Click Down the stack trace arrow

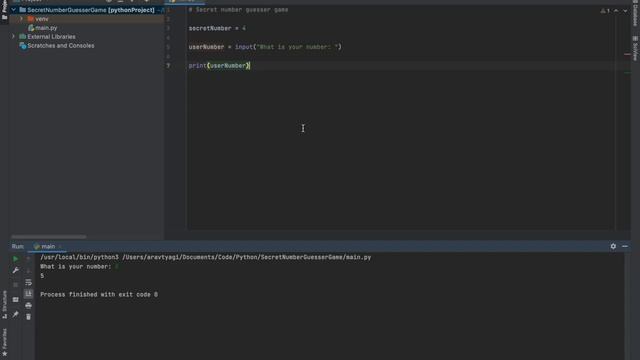28,271
